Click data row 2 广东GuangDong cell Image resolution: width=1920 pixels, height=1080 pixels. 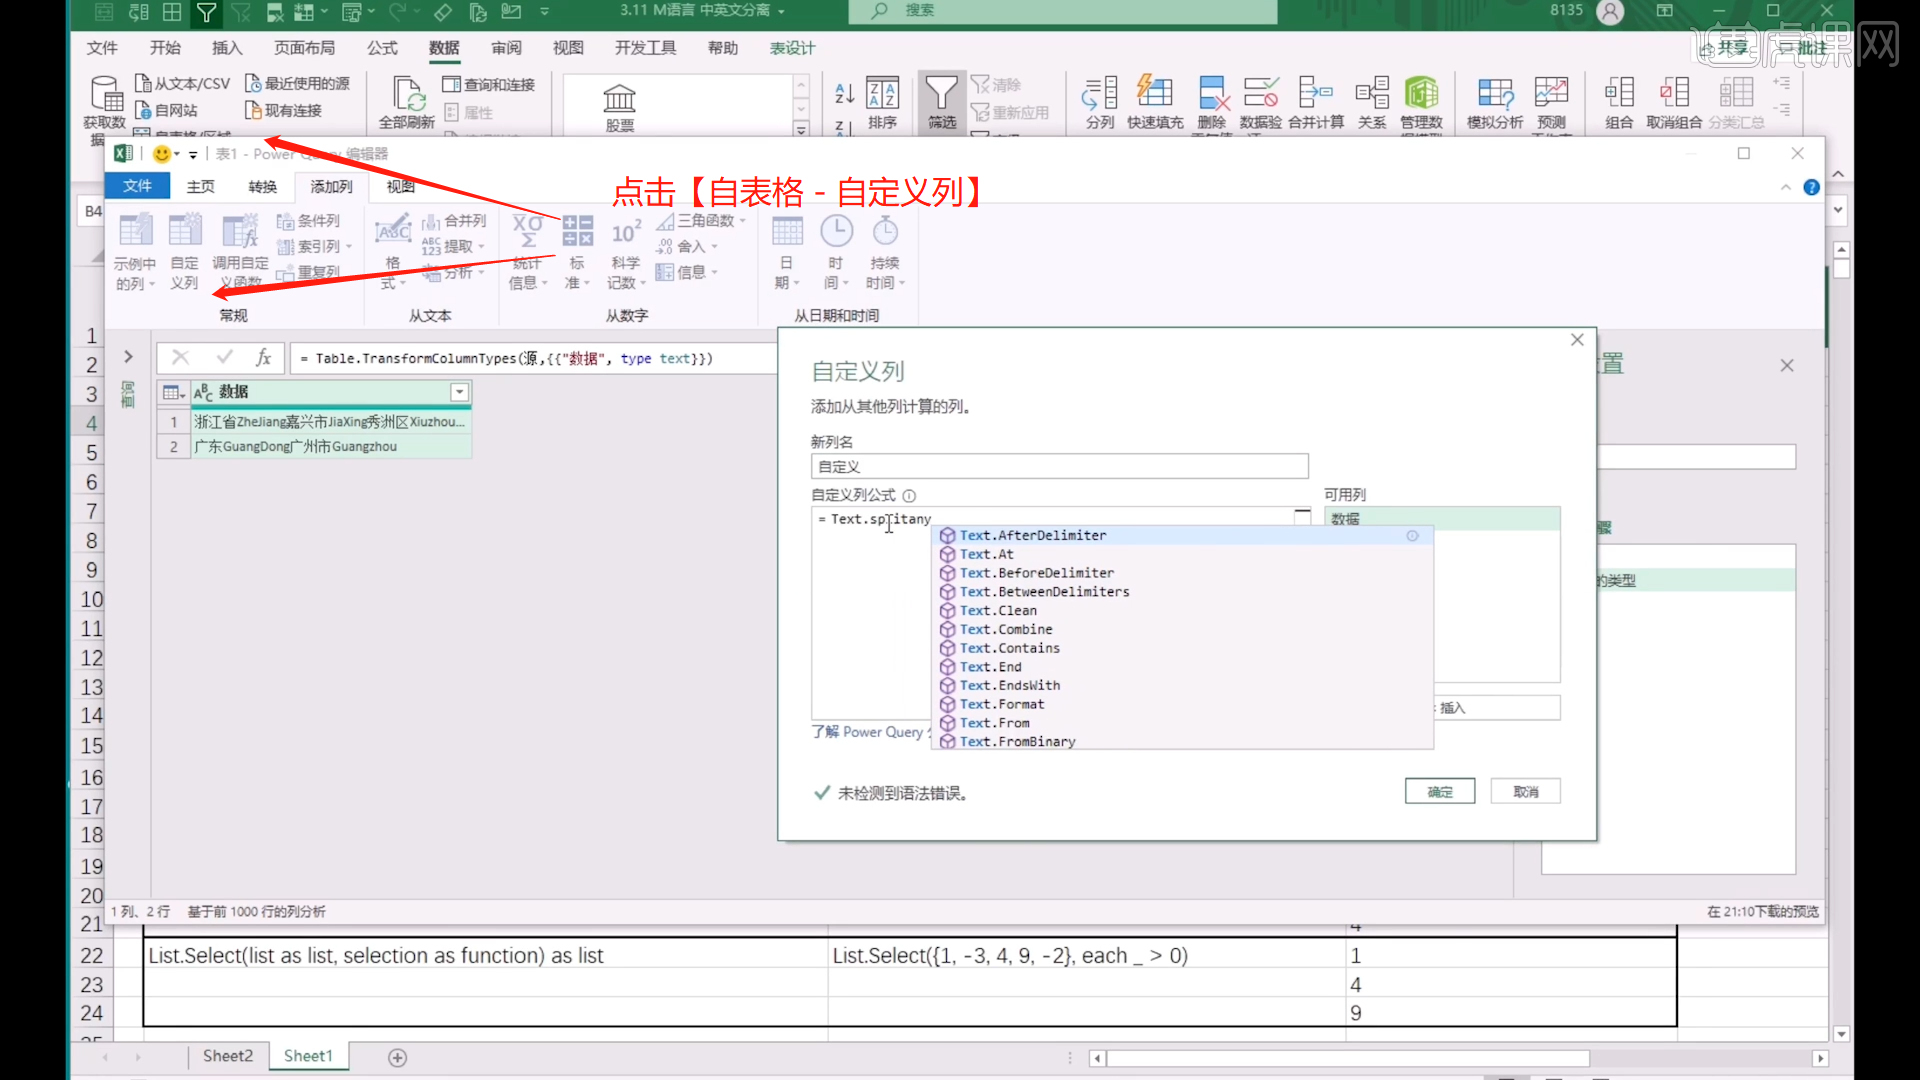click(x=330, y=447)
